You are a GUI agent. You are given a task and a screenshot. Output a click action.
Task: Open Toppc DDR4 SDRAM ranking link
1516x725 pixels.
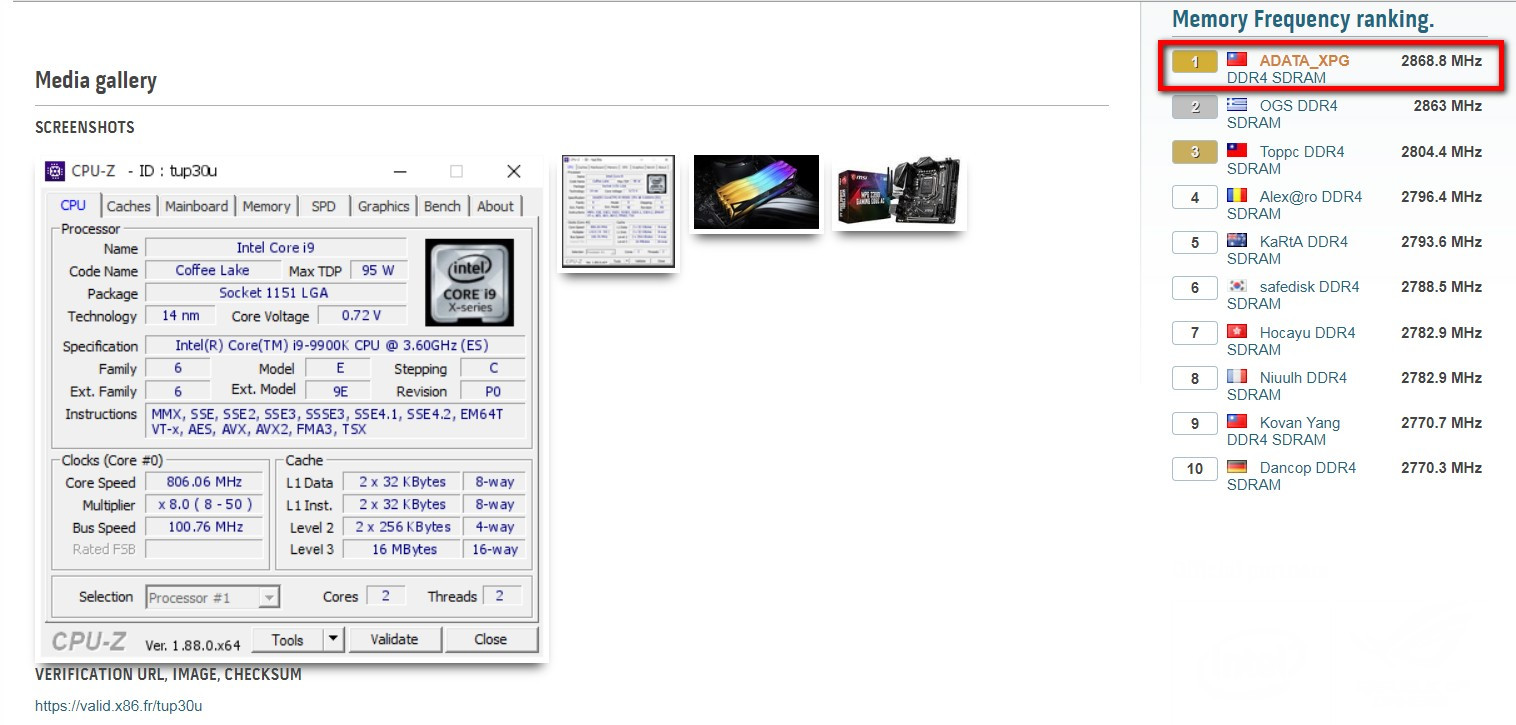pyautogui.click(x=1286, y=160)
